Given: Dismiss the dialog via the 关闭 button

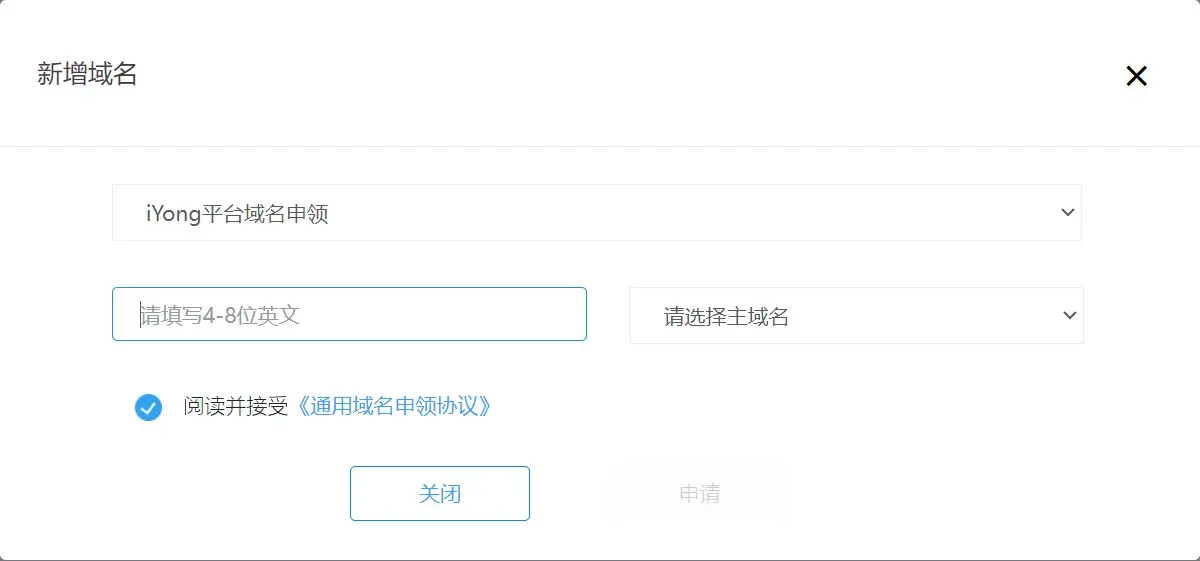Looking at the screenshot, I should 439,494.
